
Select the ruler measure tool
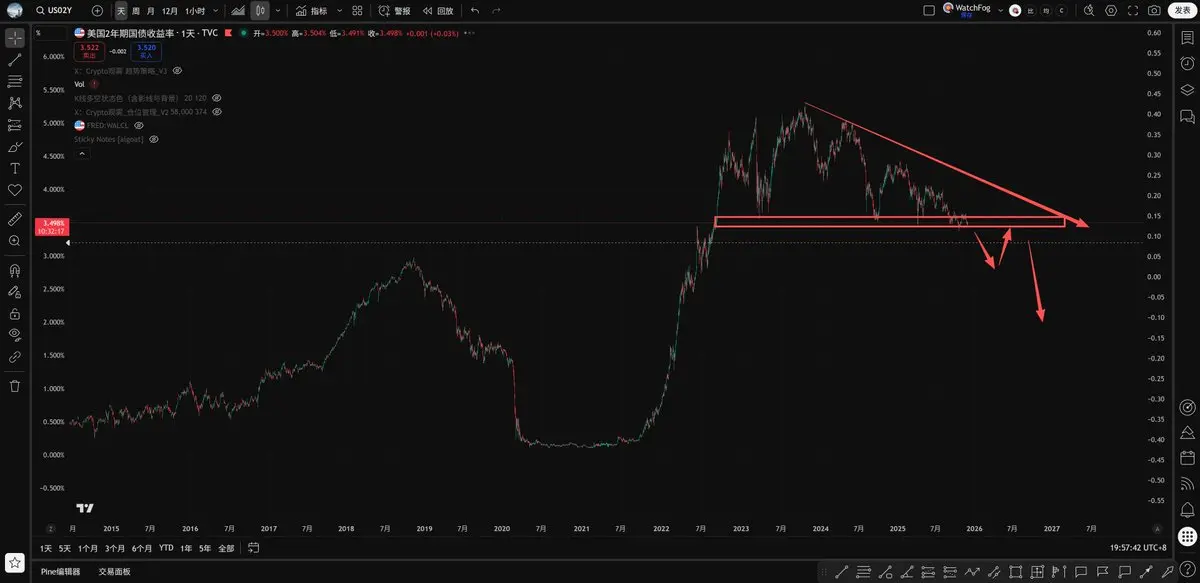[x=15, y=217]
